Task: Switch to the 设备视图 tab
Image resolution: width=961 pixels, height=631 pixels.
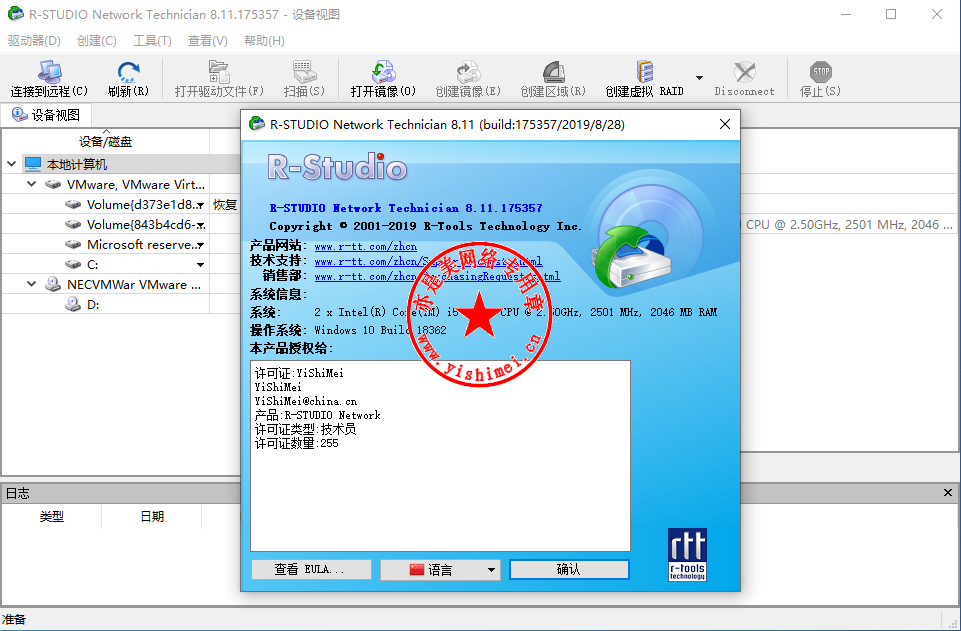Action: point(47,115)
